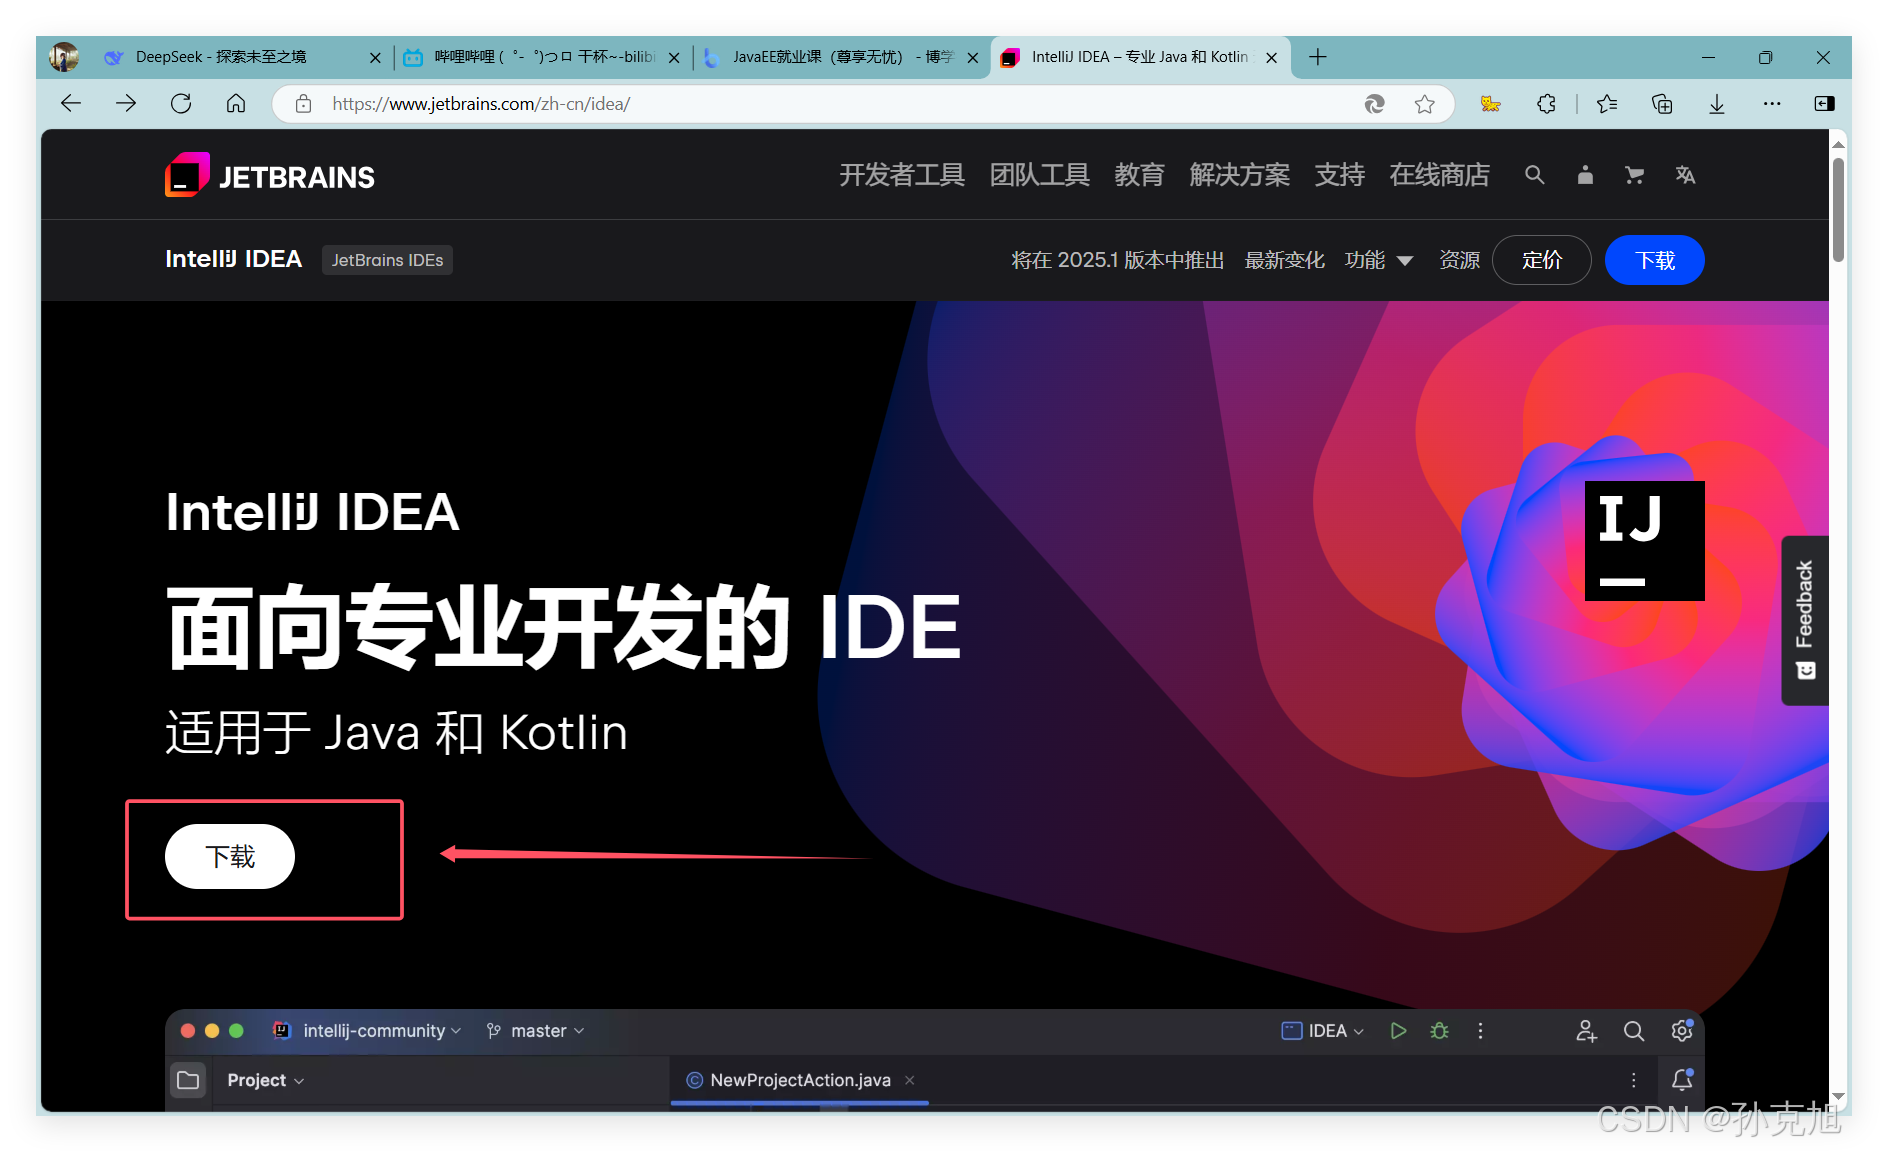Open the 将在 2025.1 版本中推出 link

(1117, 260)
